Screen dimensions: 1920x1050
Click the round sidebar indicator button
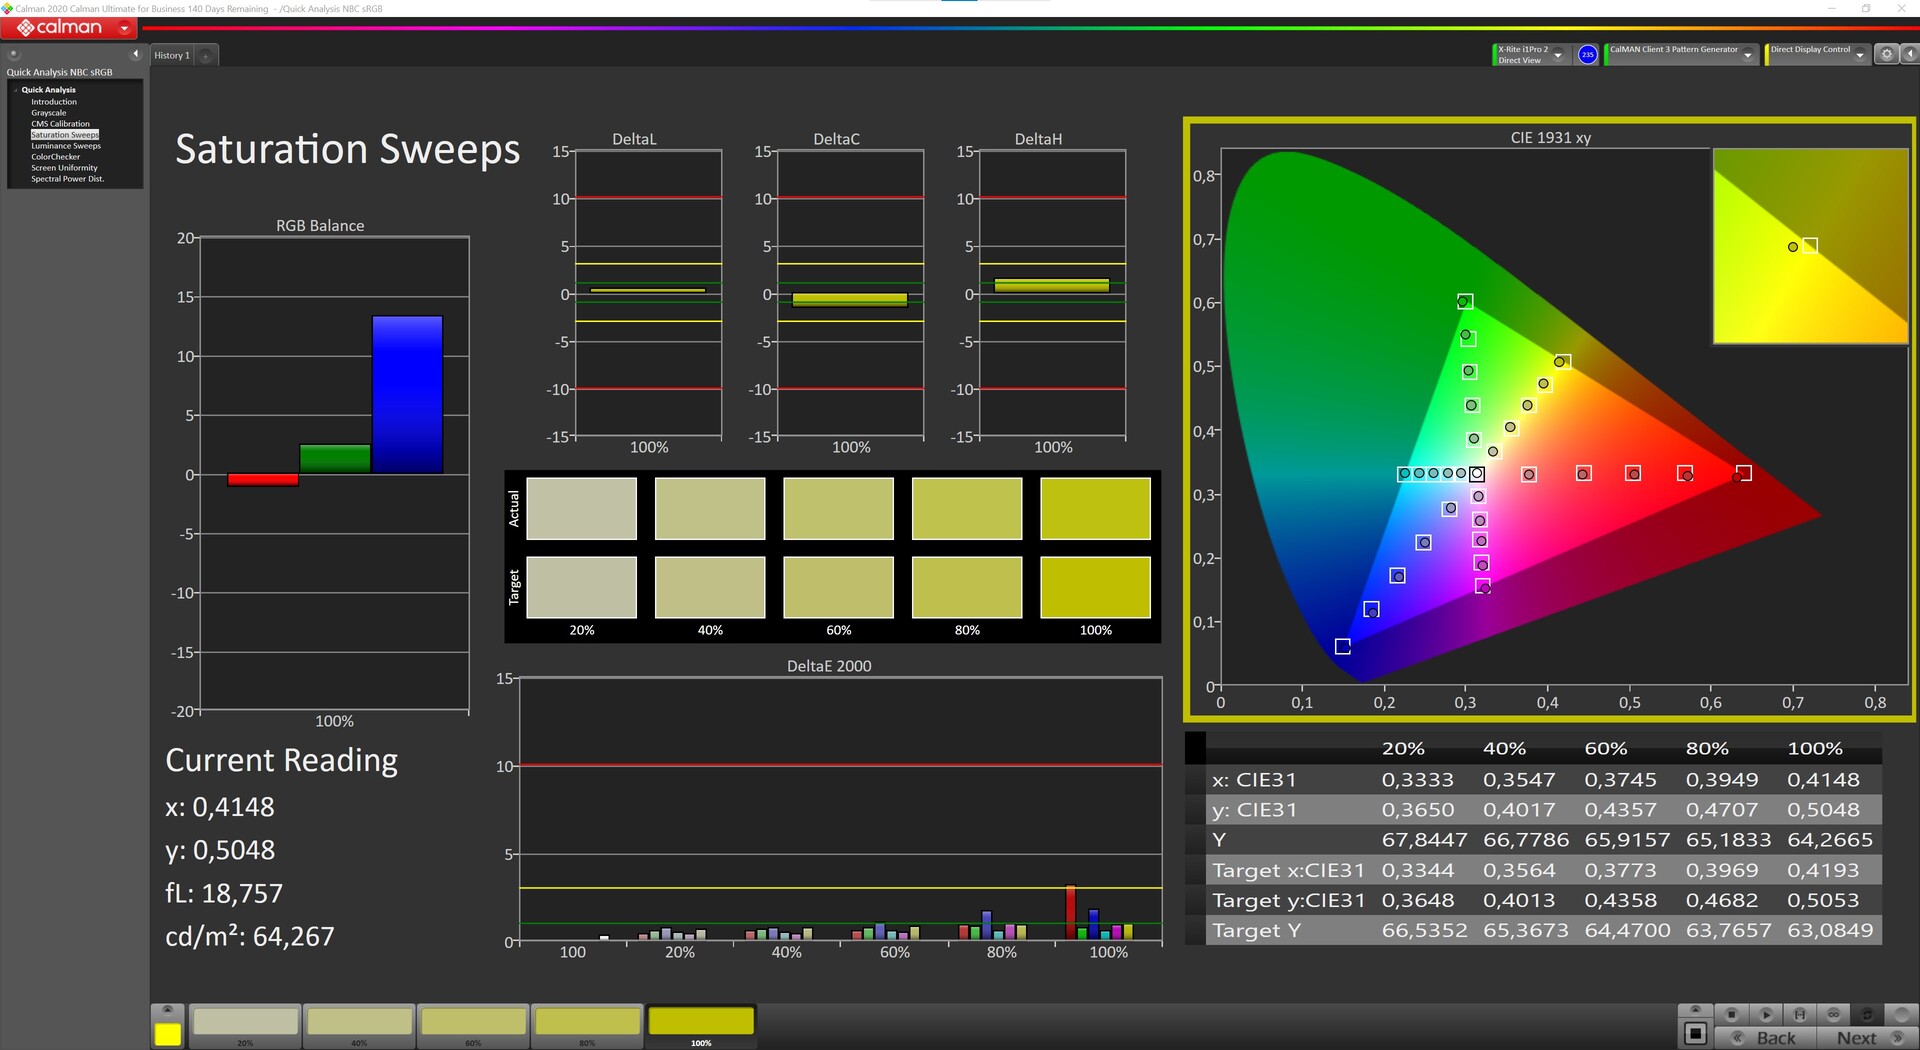[x=14, y=54]
